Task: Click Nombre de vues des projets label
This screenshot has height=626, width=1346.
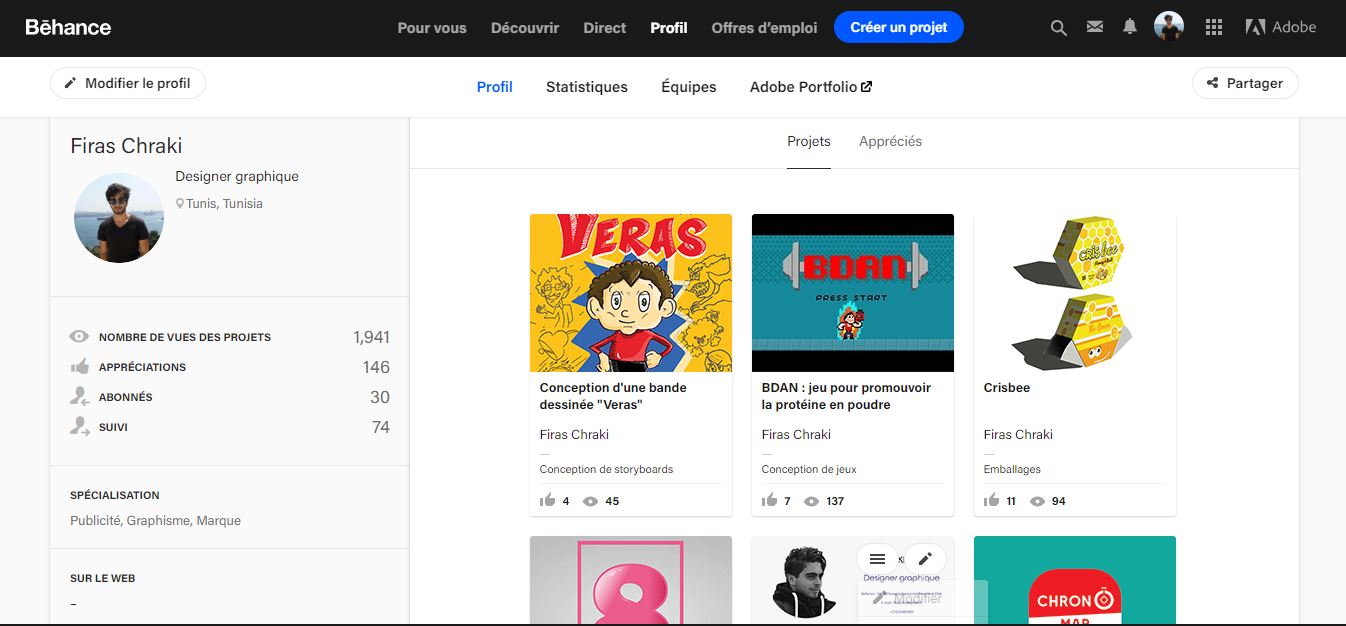Action: coord(185,337)
